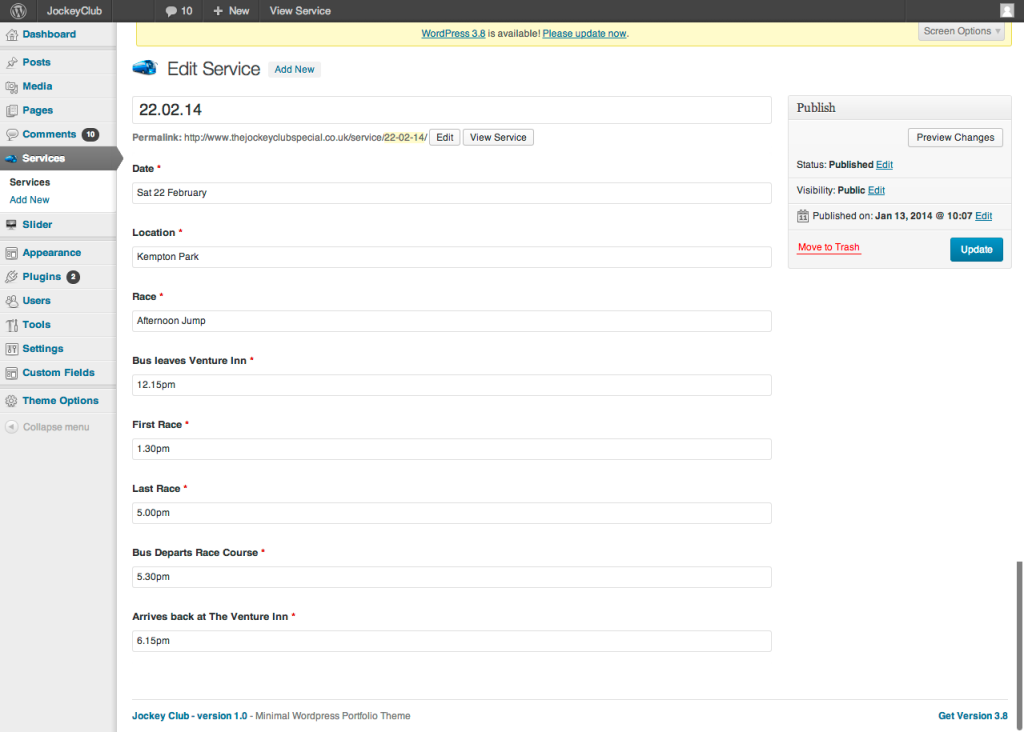Click the page vertical scrollbar

tap(1019, 645)
